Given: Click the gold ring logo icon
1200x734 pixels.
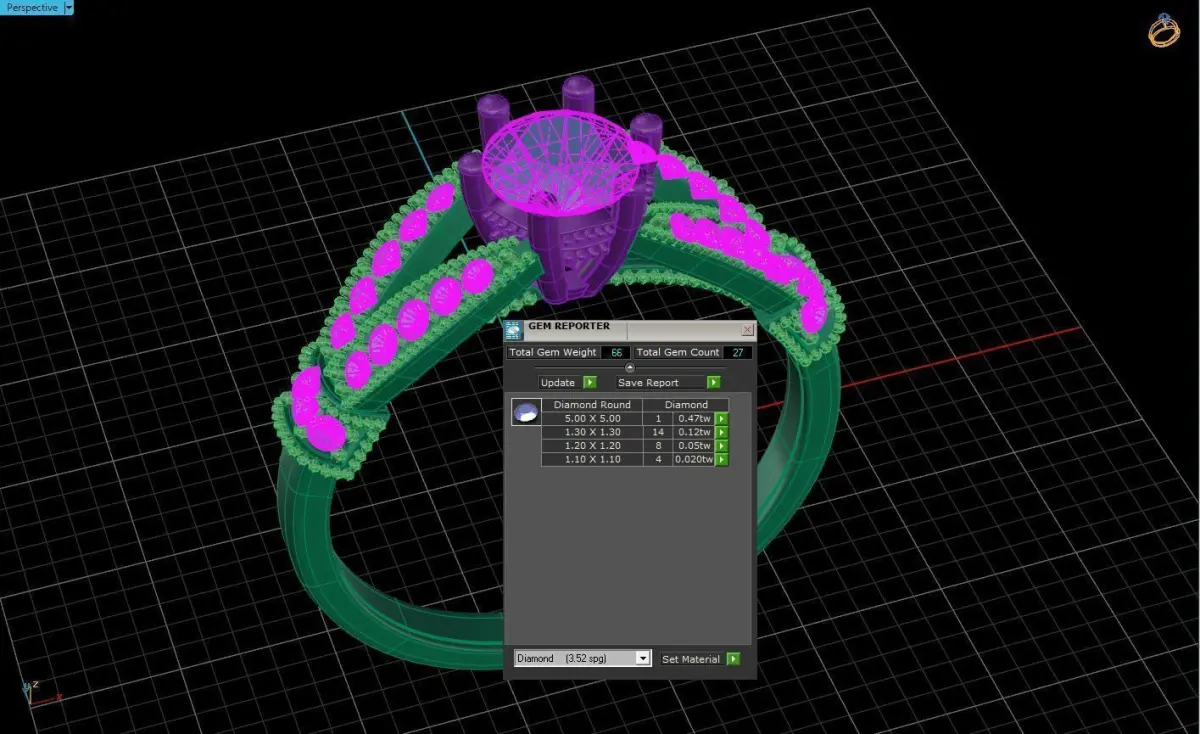Looking at the screenshot, I should [x=1164, y=30].
